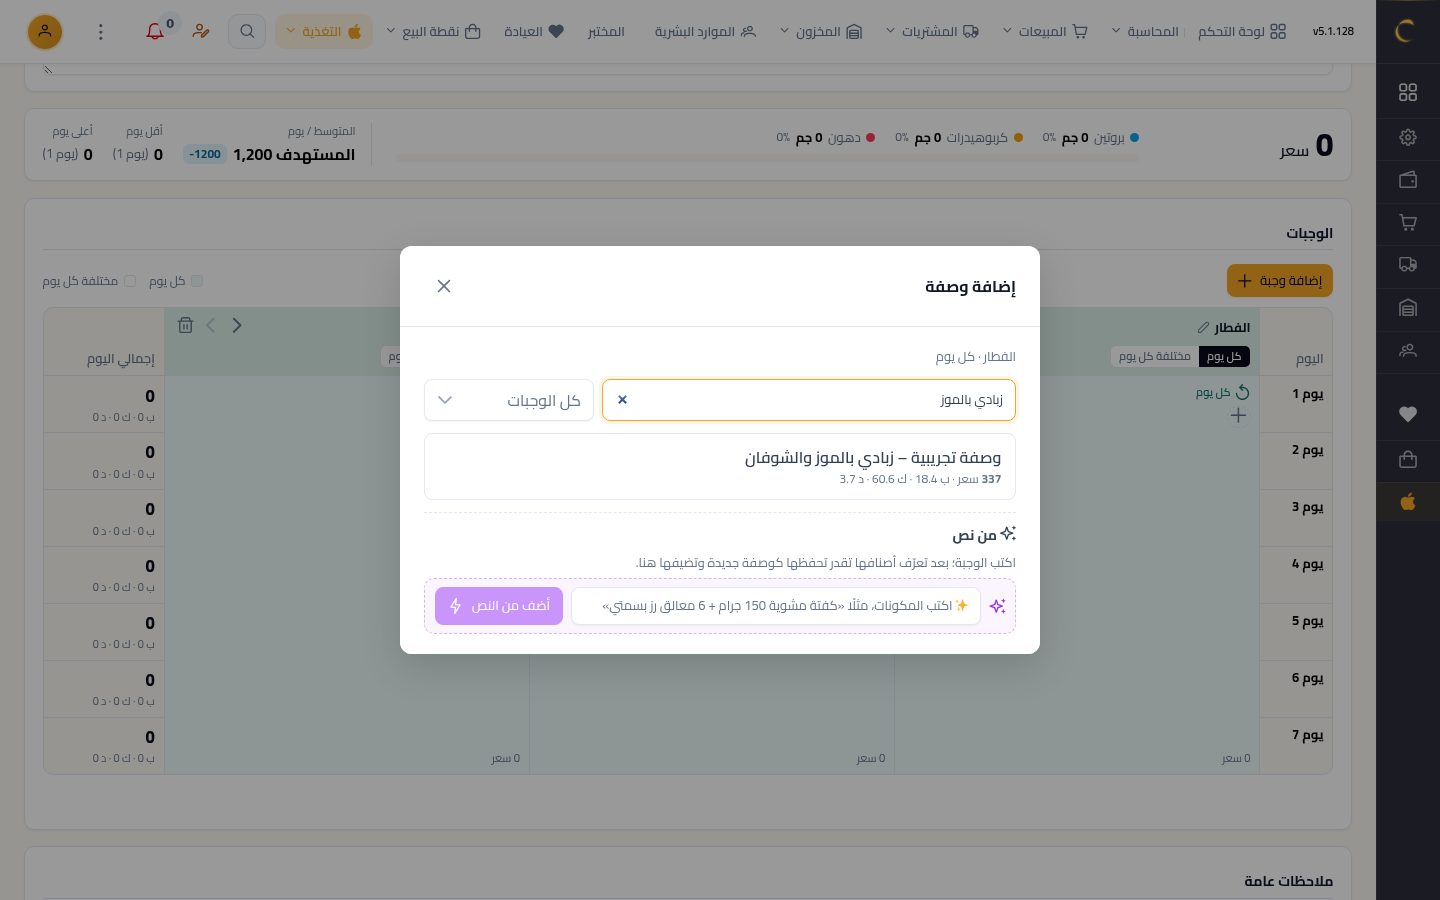Screen dimensions: 1440x900
Task: Expand the المحاسبة menu
Action: (x=1145, y=31)
